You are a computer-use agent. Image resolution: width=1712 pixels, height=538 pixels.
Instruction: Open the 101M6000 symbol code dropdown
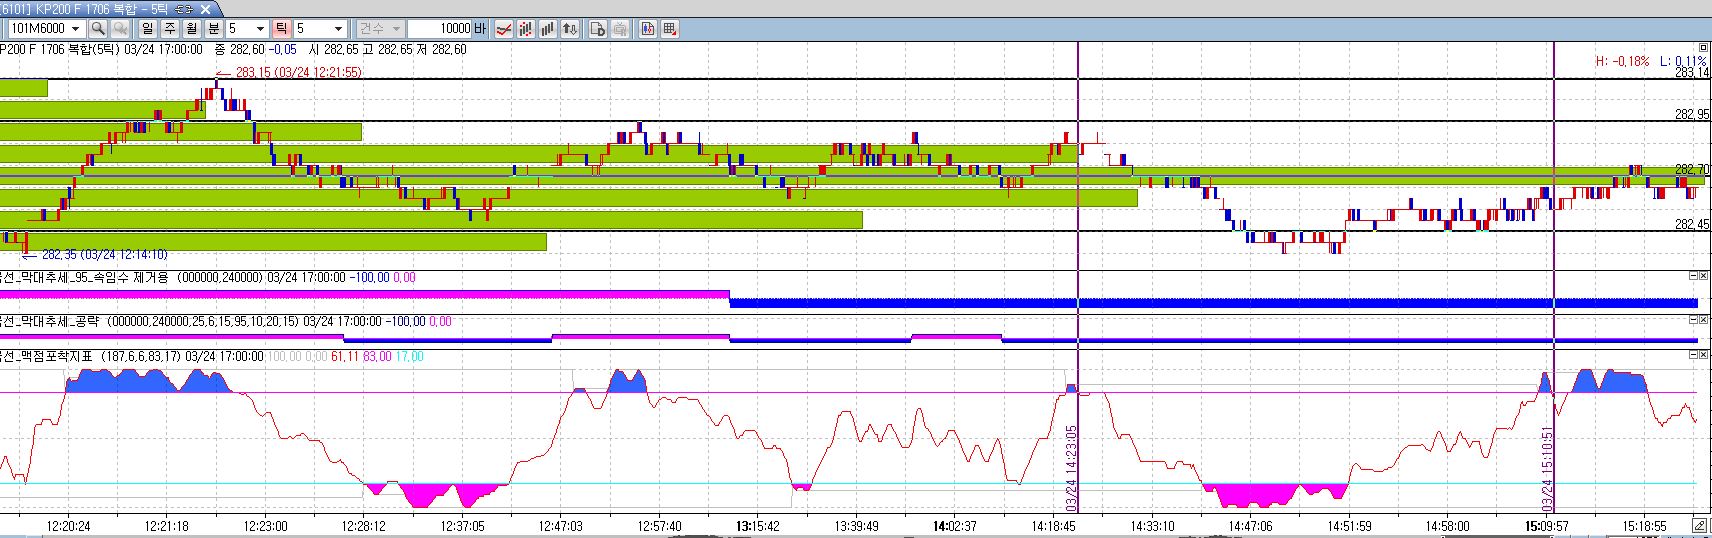tap(75, 29)
